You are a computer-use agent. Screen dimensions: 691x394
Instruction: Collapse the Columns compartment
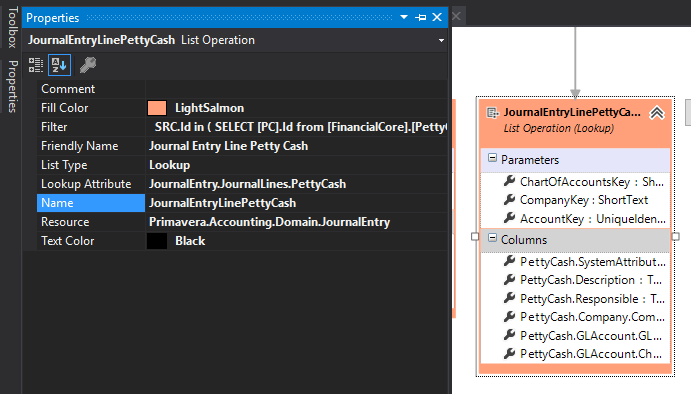click(492, 238)
